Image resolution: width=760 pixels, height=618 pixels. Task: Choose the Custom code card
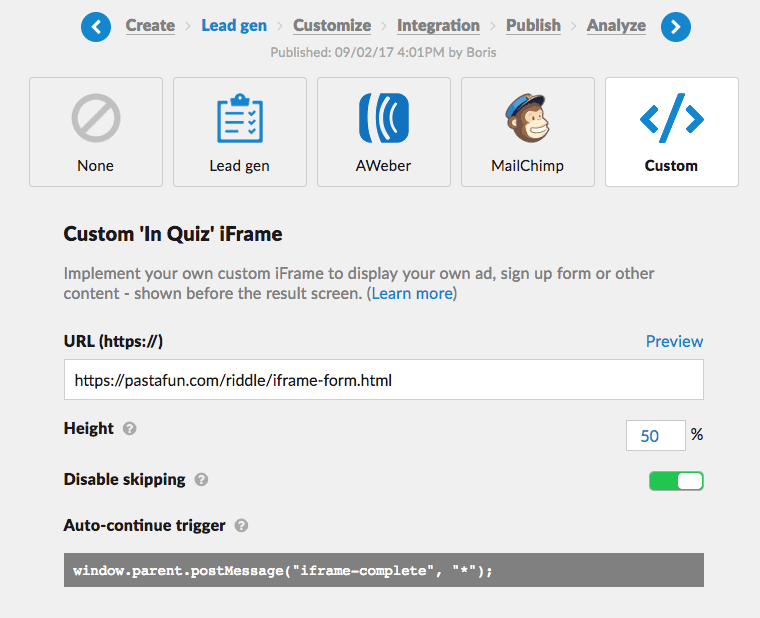tap(672, 132)
